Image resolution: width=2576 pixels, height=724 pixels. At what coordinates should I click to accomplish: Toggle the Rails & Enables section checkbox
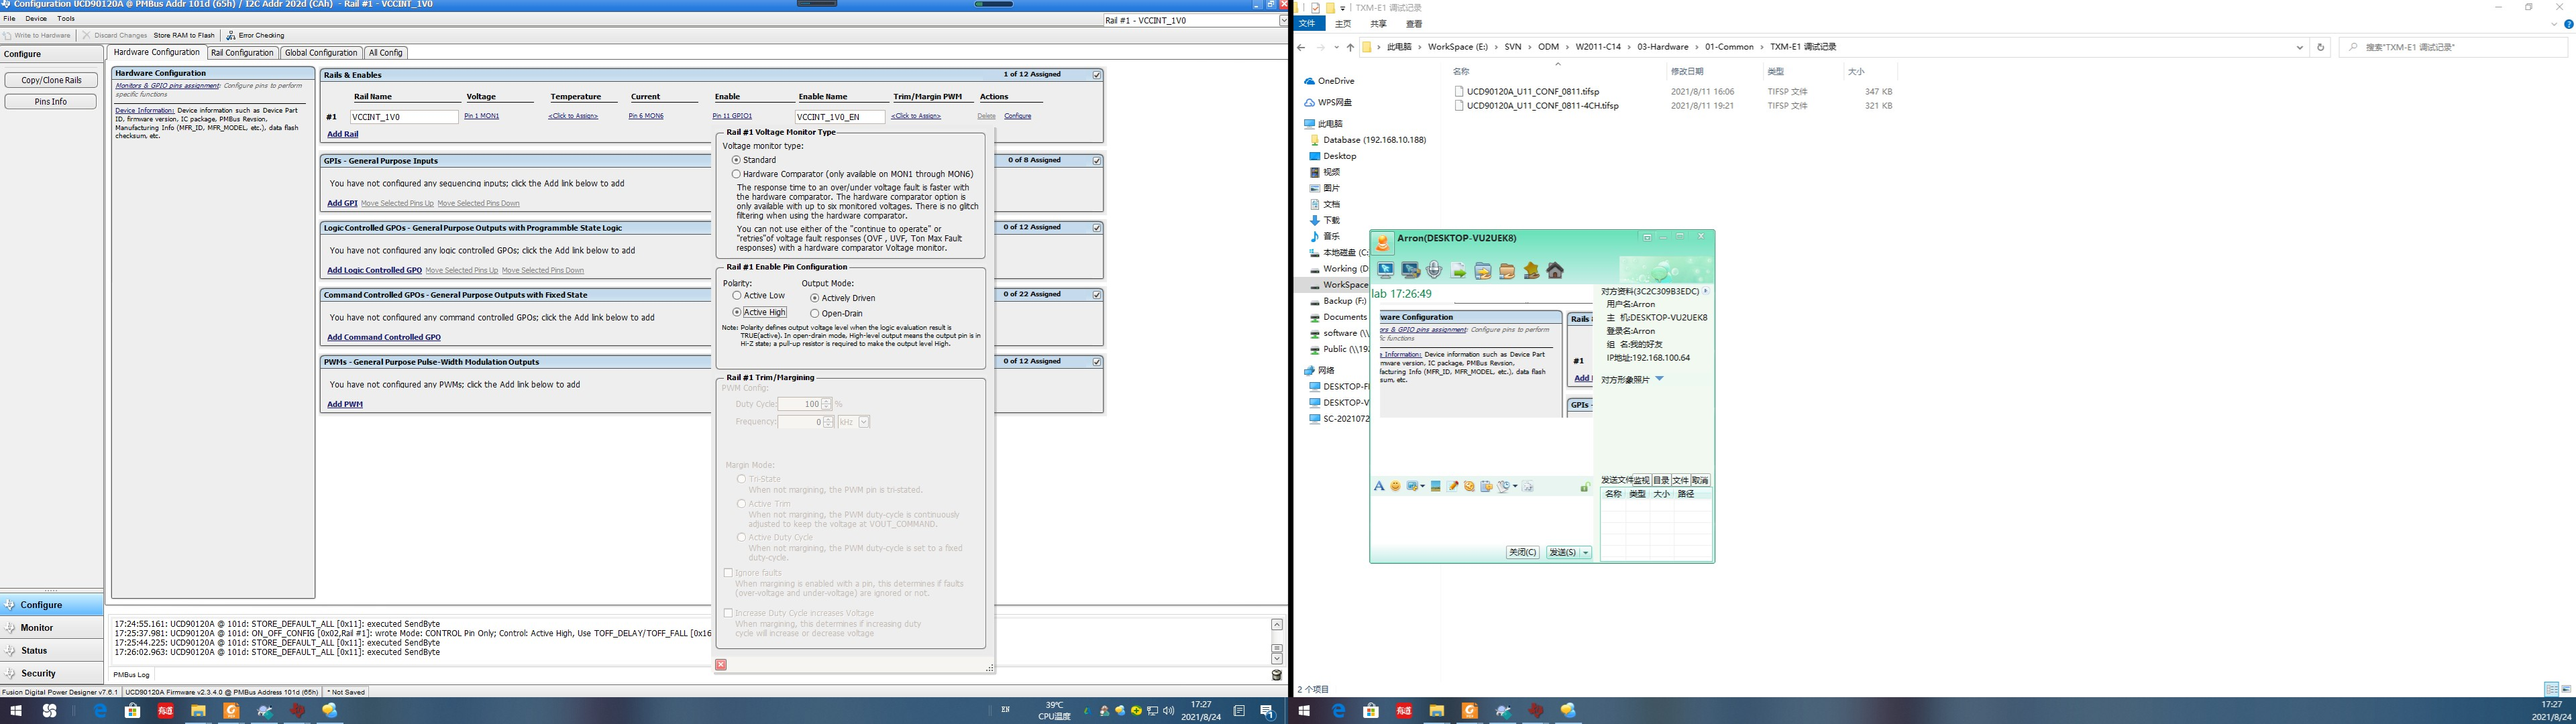coord(1097,75)
